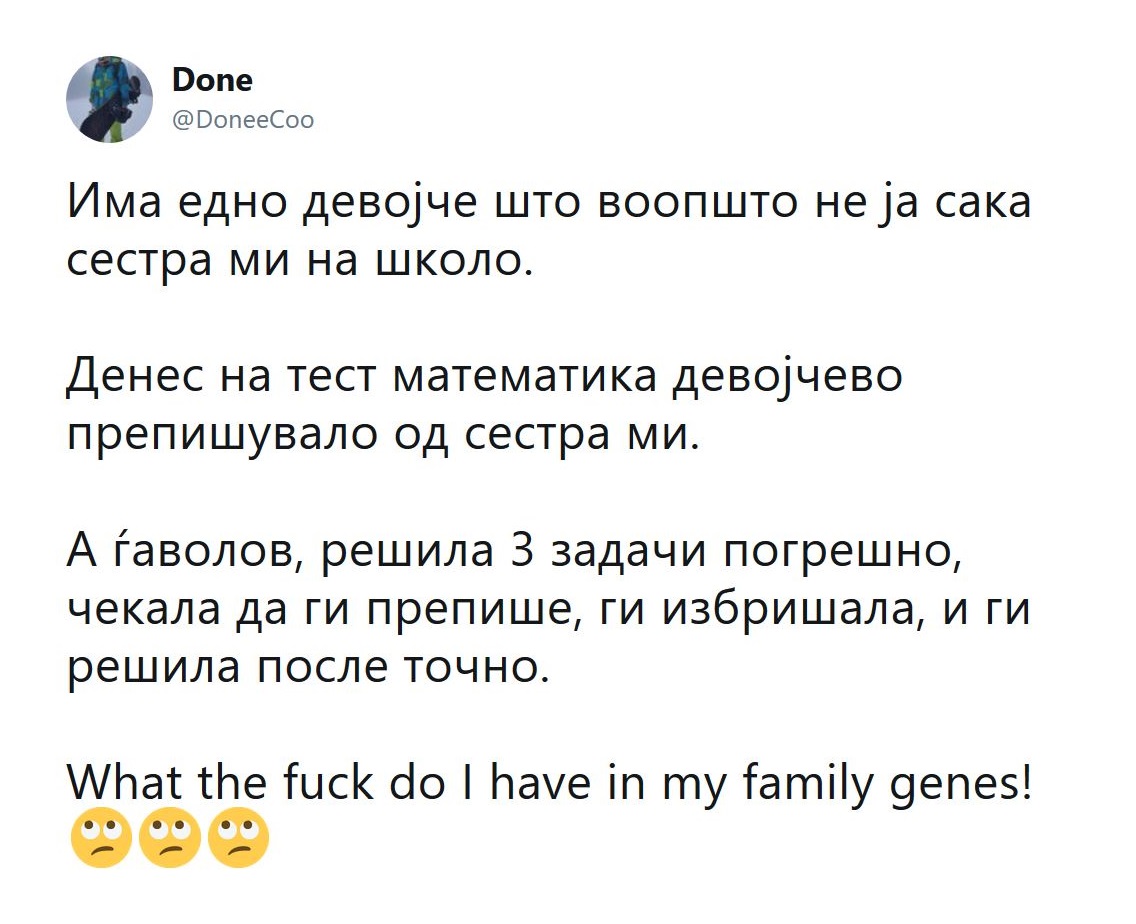Click the paragraph starting with А ѓаволов

tap(548, 609)
